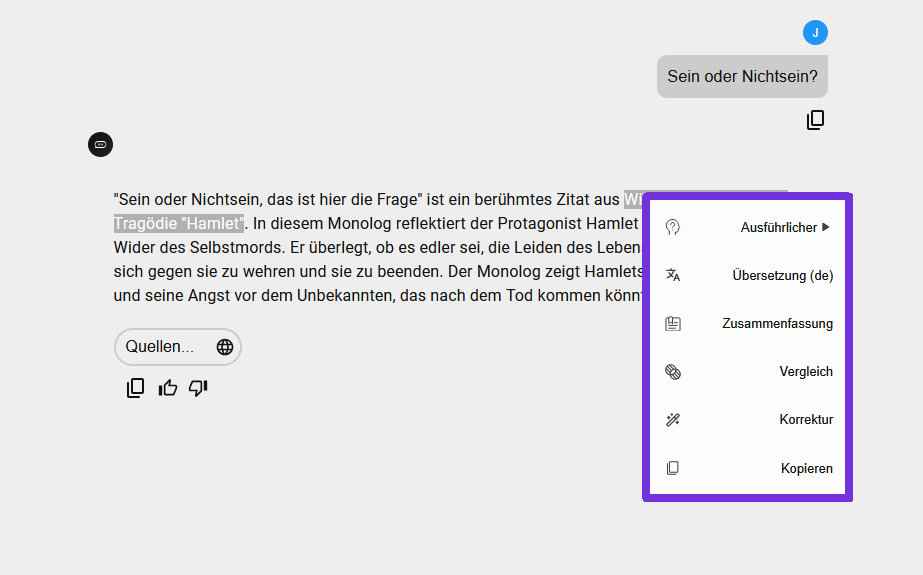This screenshot has width=923, height=575.
Task: Choose "Zusammenfassung" in the context menu
Action: tap(777, 324)
